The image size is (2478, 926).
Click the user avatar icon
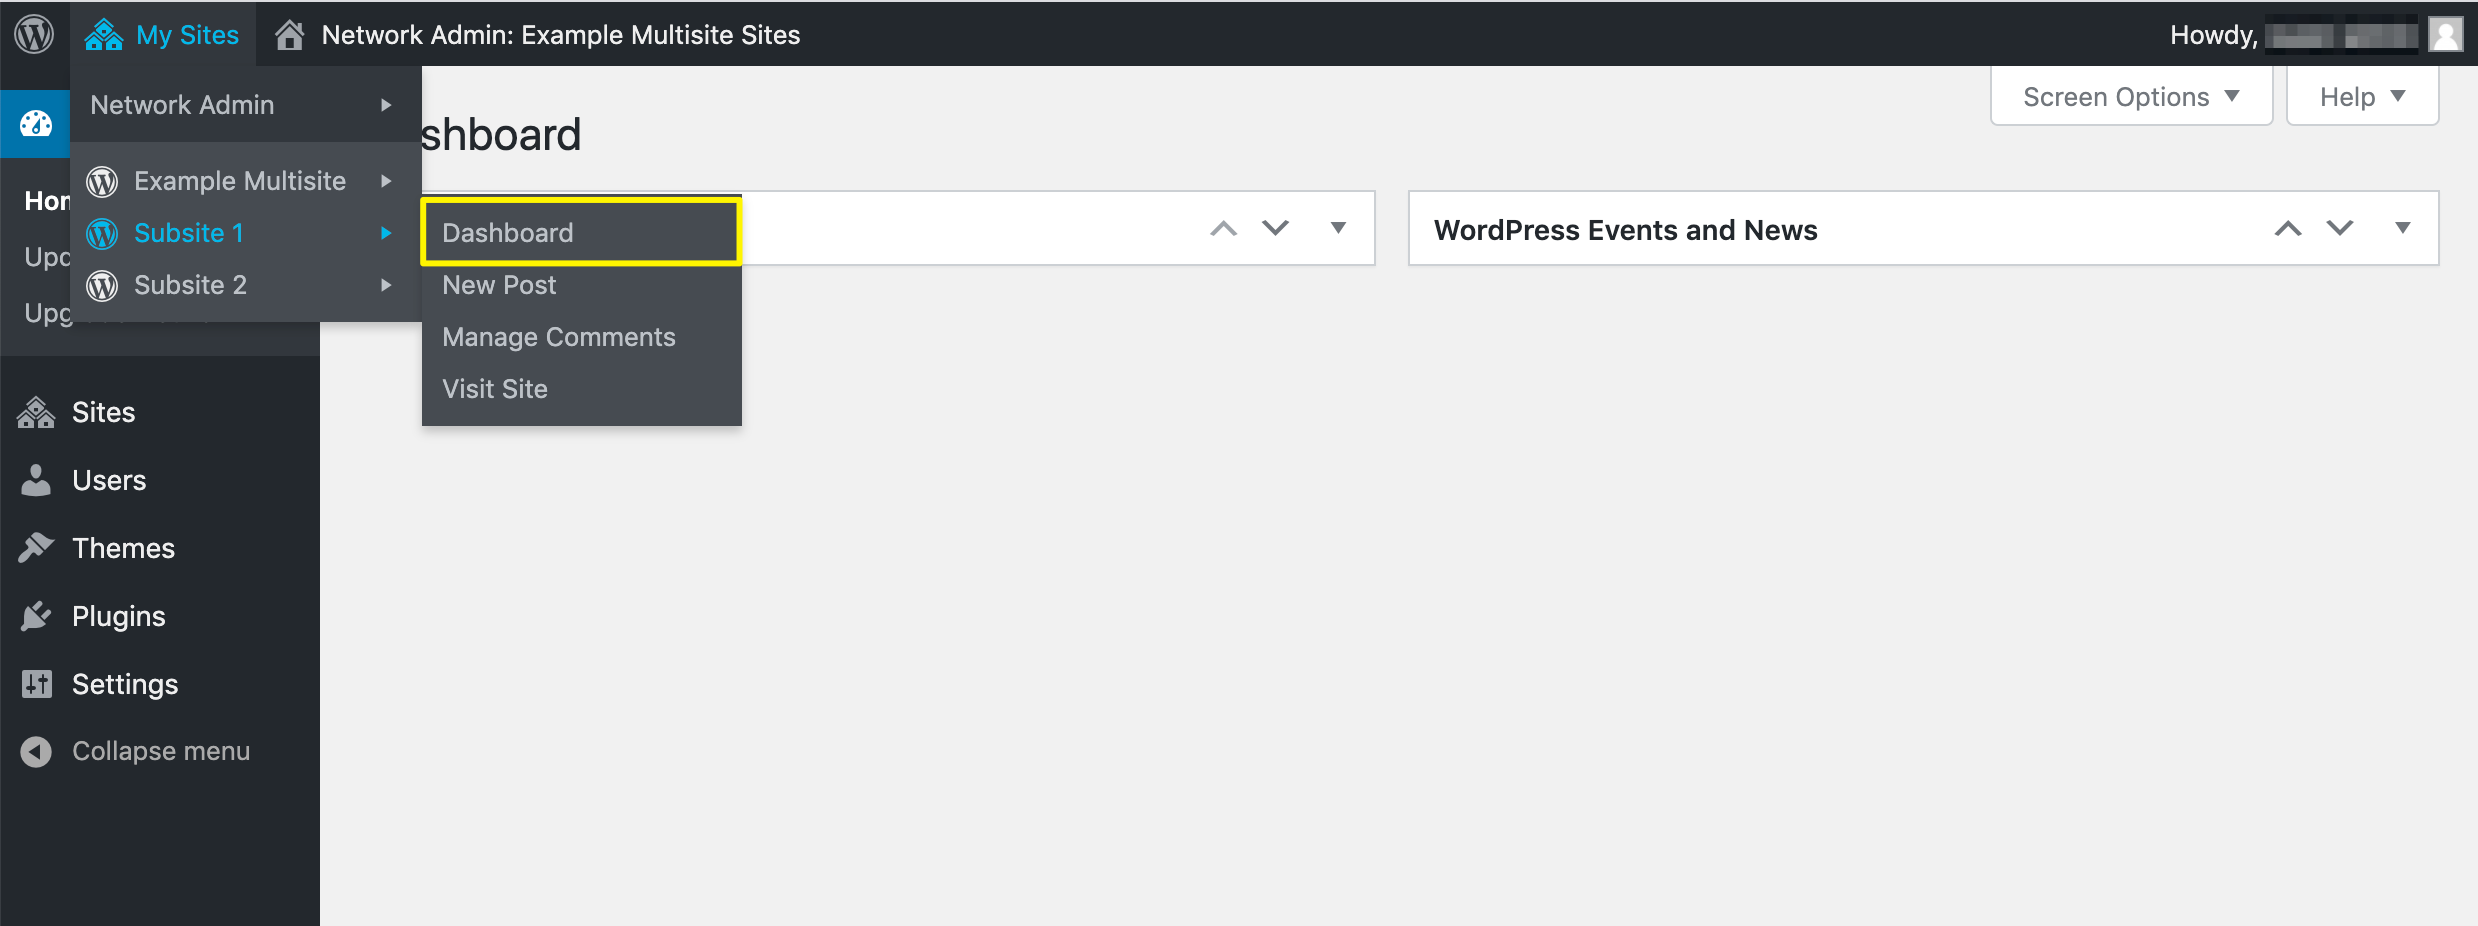pos(2446,35)
